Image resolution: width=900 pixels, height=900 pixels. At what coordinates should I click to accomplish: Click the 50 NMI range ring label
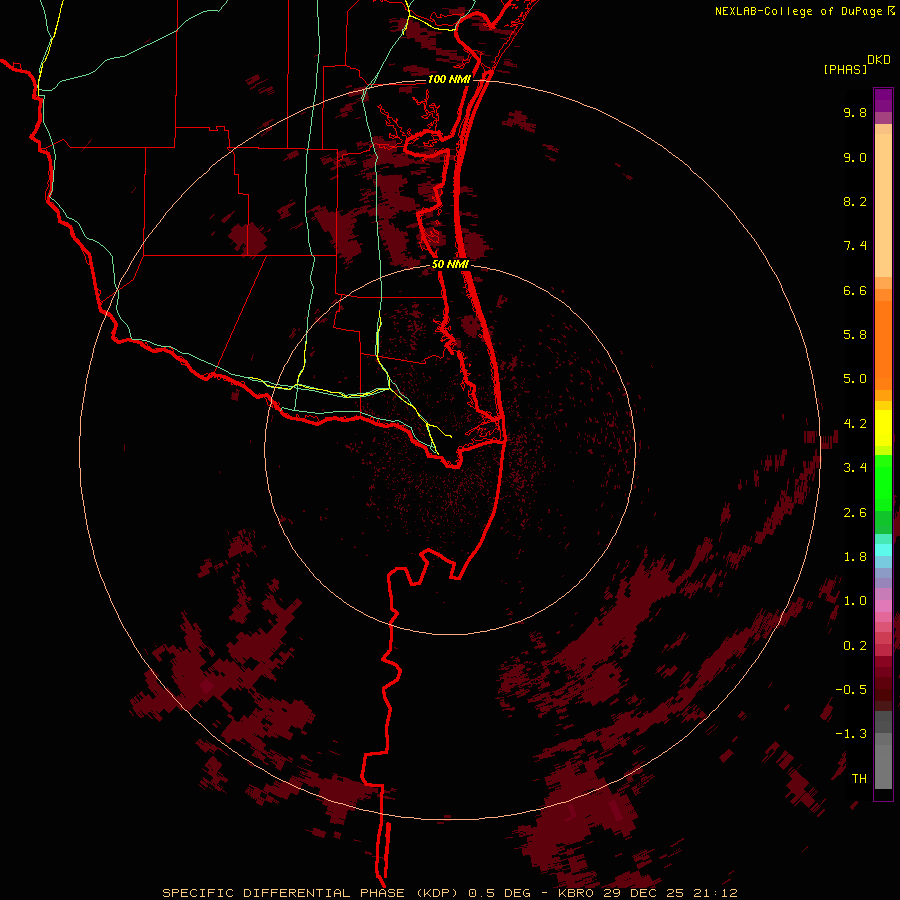point(451,264)
